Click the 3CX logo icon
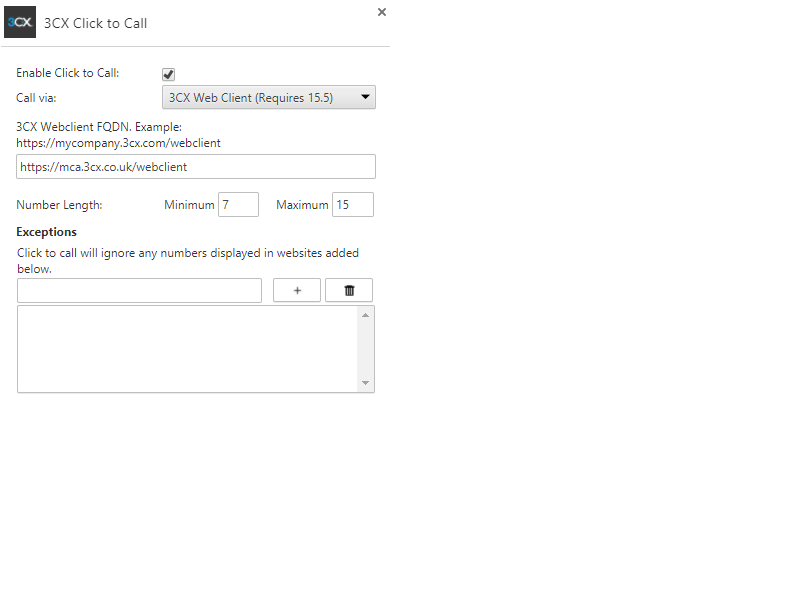The image size is (800, 600). click(x=20, y=22)
